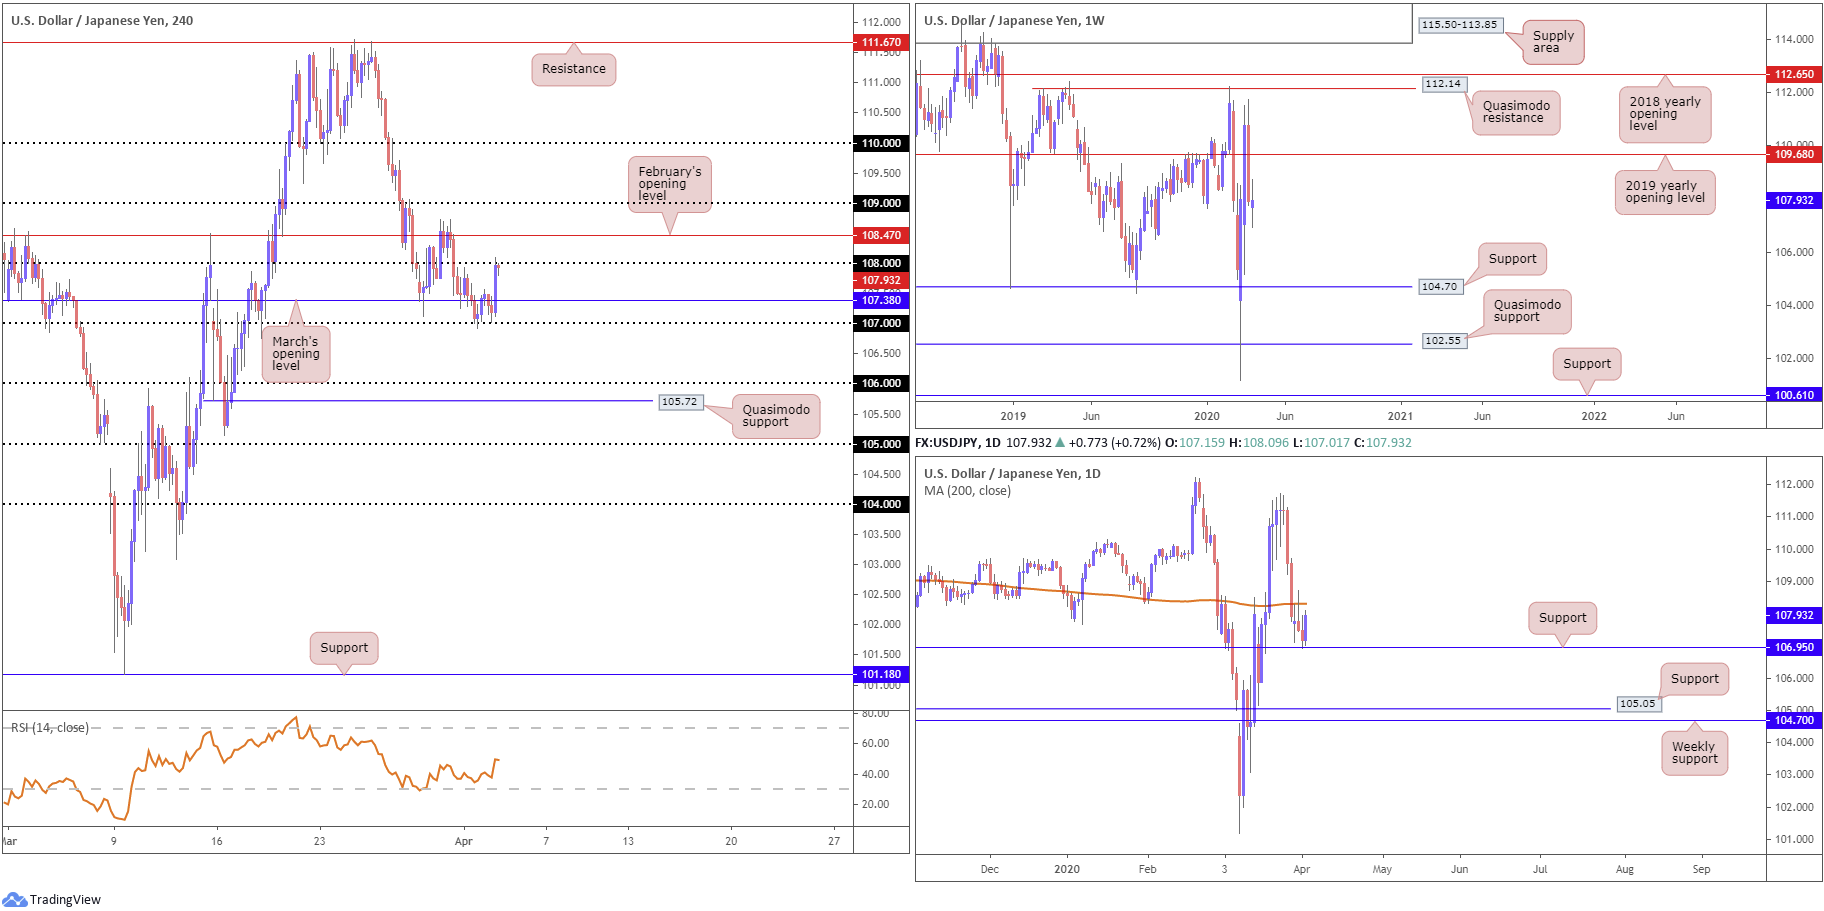The image size is (1824, 911).
Task: Select the black 106.000 price label
Action: [x=881, y=383]
